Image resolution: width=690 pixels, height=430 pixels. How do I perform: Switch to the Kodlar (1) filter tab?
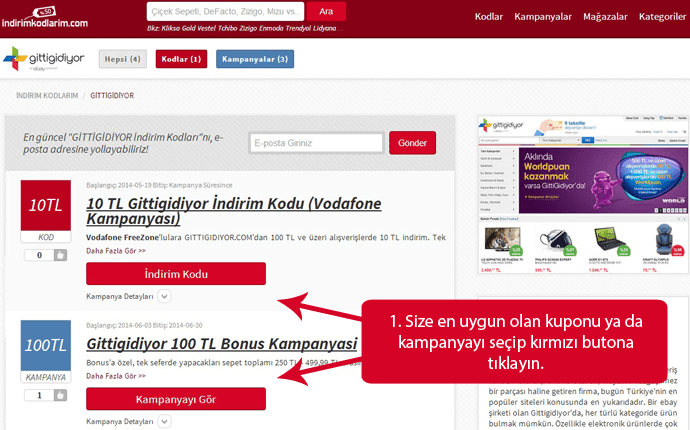coord(181,60)
